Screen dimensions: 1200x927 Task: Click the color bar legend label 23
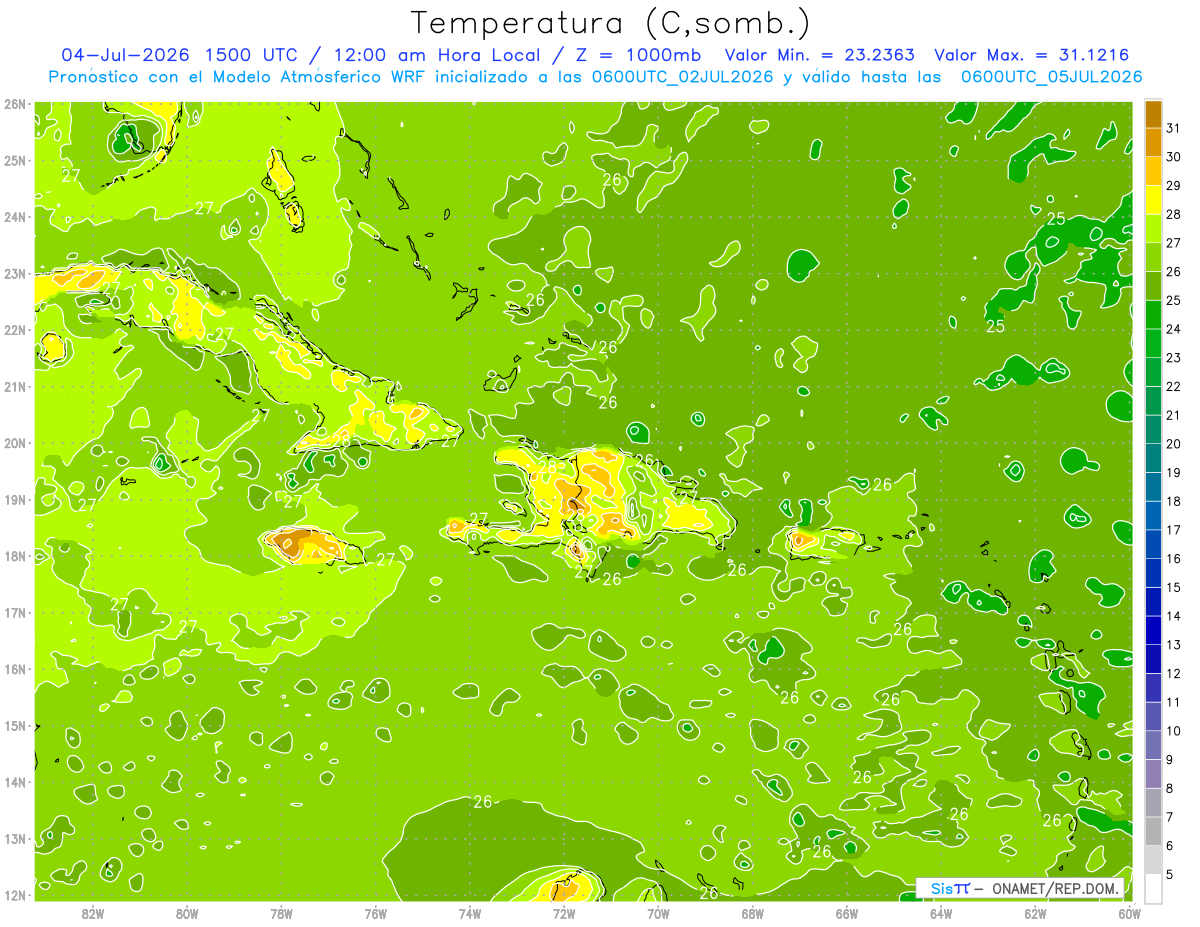pos(1173,358)
